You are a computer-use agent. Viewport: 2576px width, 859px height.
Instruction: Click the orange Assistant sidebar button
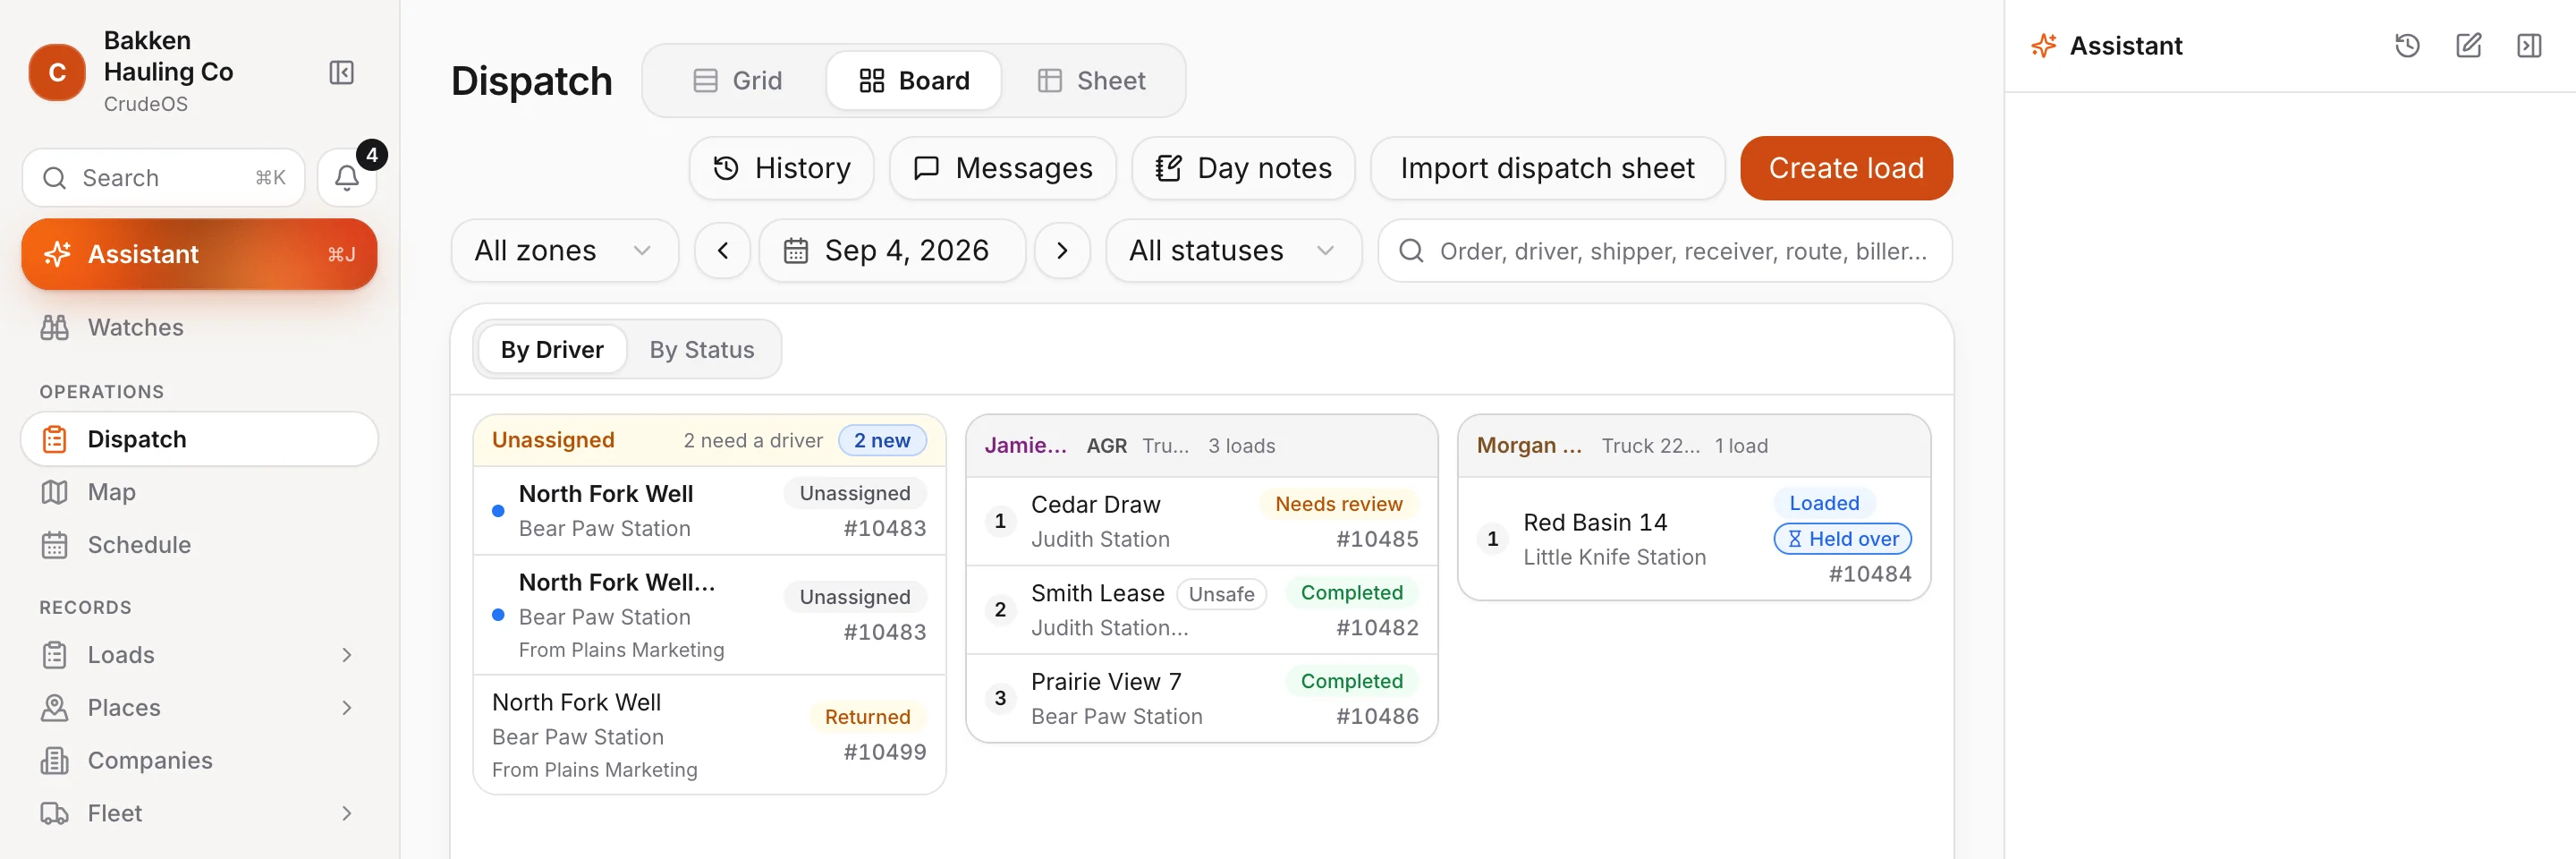(200, 255)
